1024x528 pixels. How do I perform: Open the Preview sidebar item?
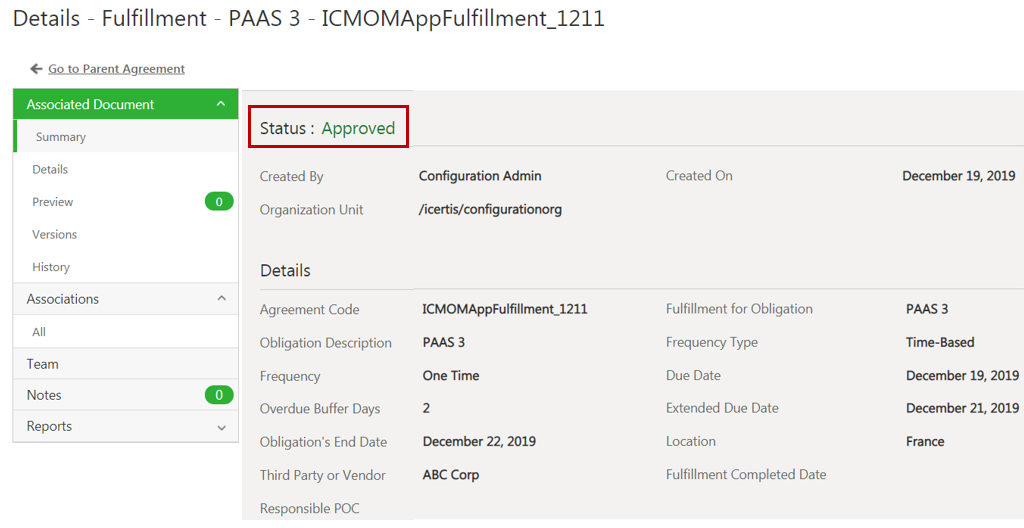point(53,202)
